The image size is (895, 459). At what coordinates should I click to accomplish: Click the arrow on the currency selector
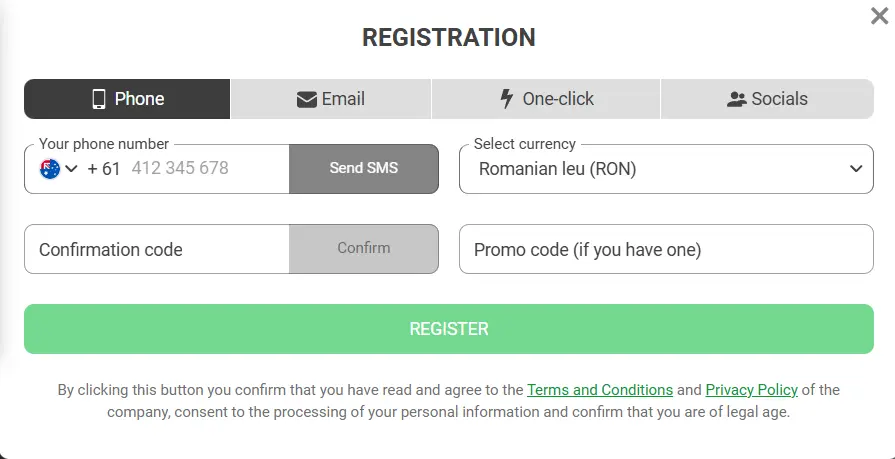[x=855, y=169]
